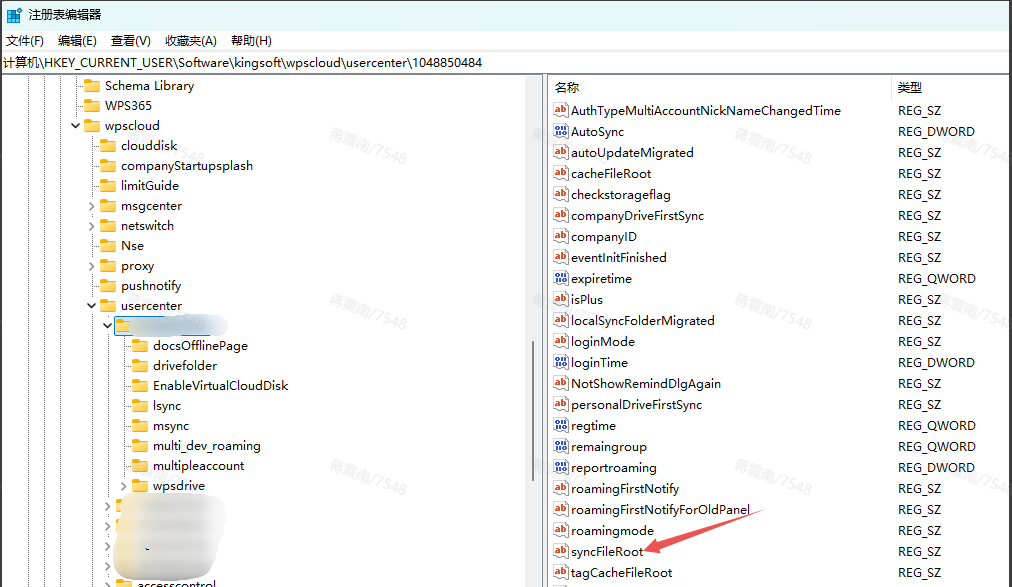Click the wpscloud folder icon
Image resolution: width=1012 pixels, height=587 pixels.
pos(92,126)
